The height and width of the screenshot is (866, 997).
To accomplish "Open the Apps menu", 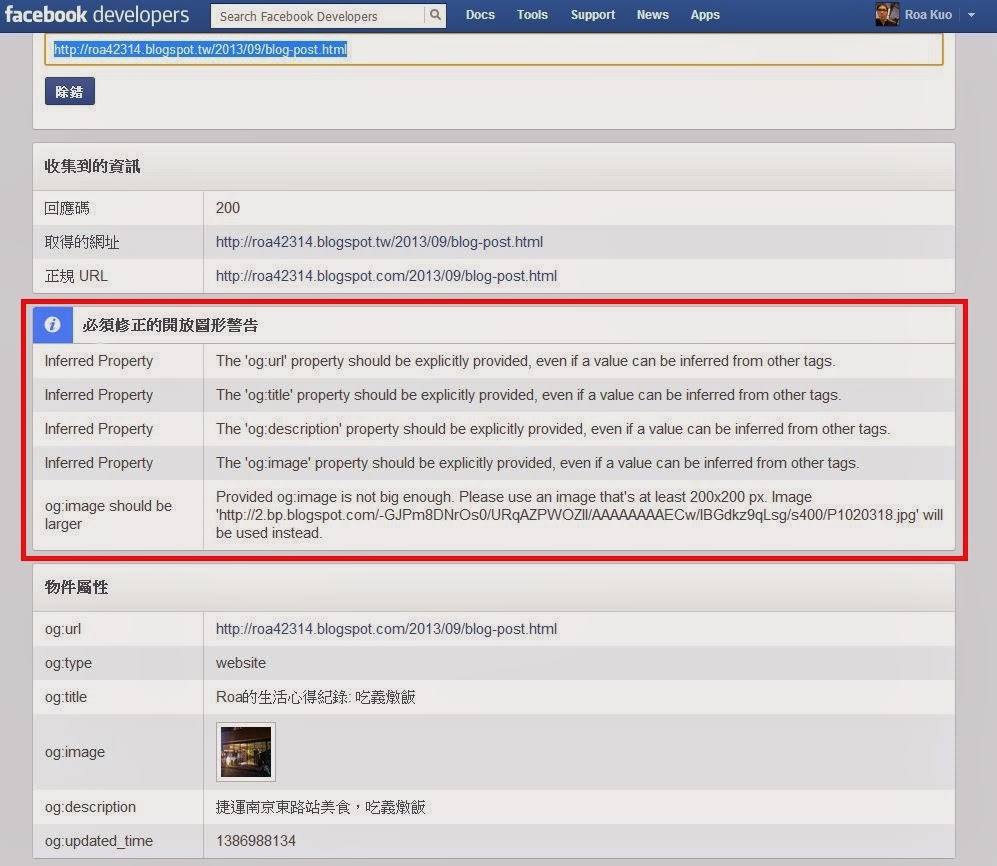I will (705, 15).
